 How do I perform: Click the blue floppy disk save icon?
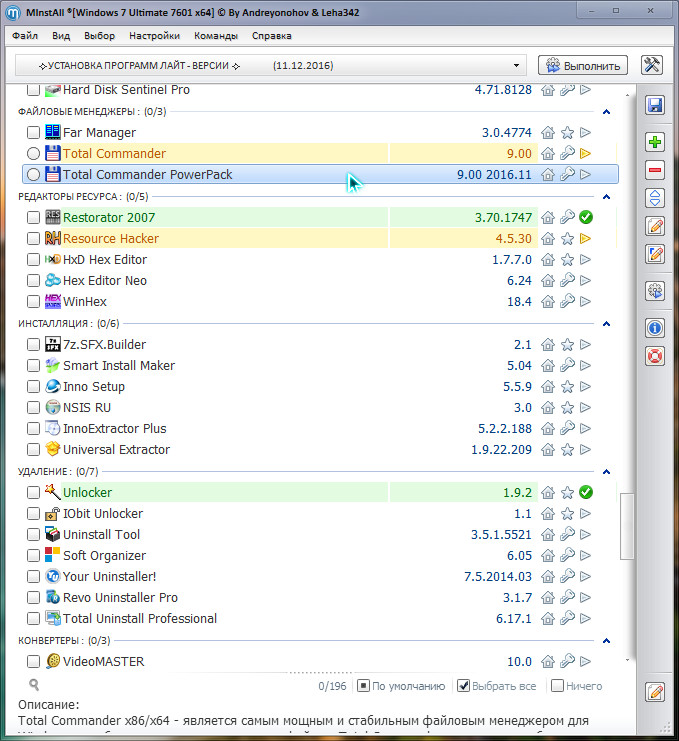tap(655, 105)
